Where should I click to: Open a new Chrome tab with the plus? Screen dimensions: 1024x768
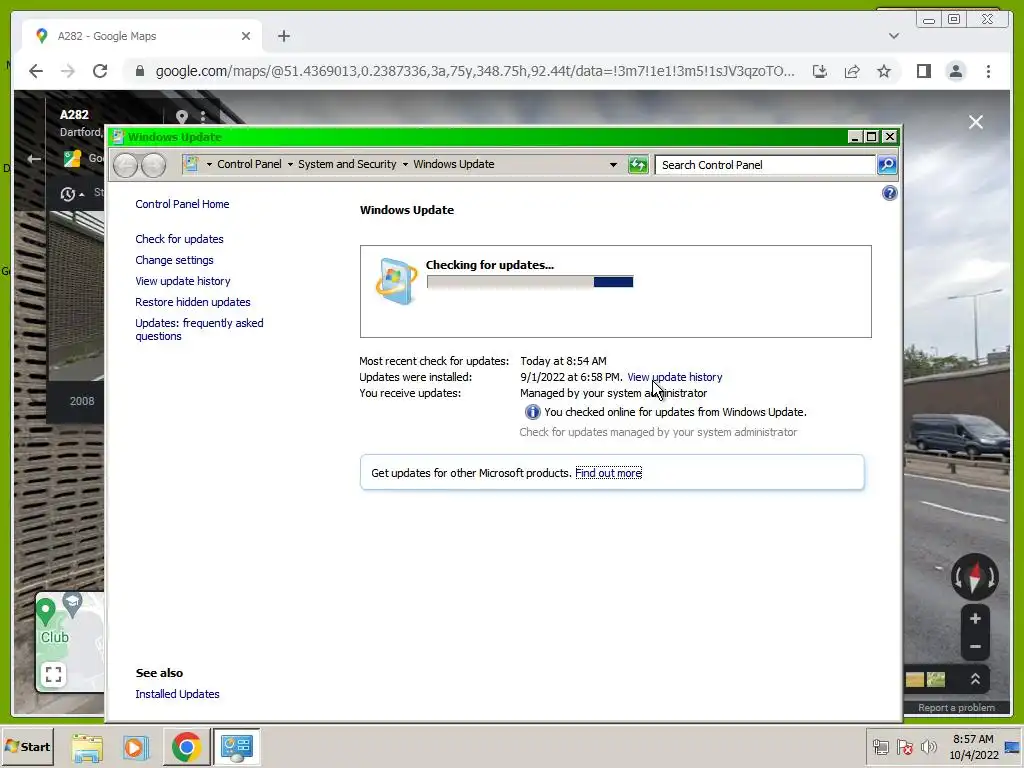coord(283,36)
